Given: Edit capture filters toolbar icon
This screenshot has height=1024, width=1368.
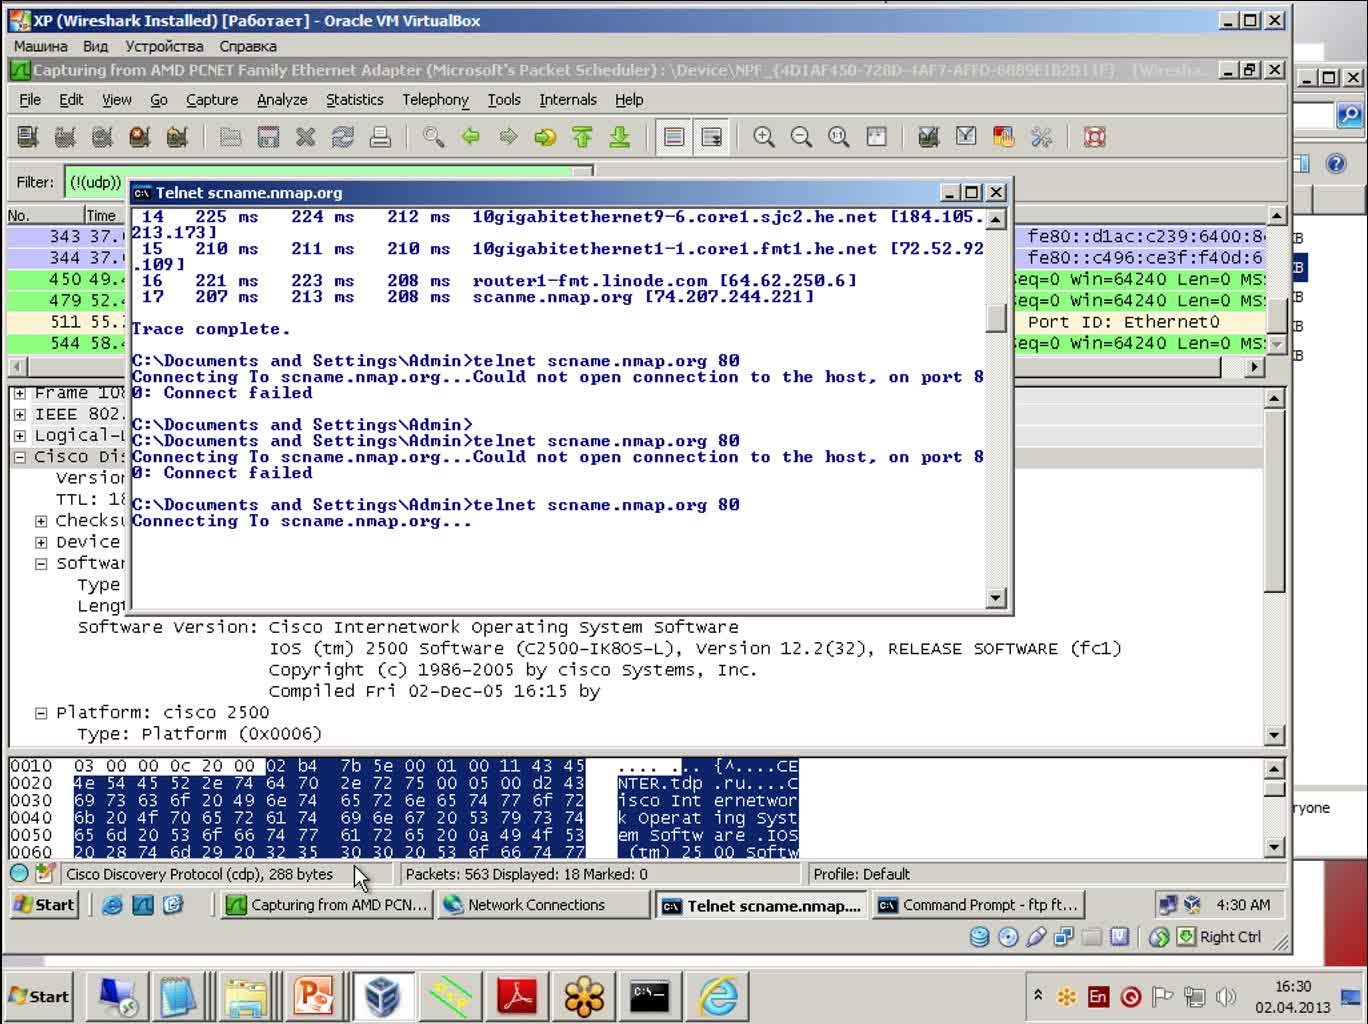Looking at the screenshot, I should 929,137.
